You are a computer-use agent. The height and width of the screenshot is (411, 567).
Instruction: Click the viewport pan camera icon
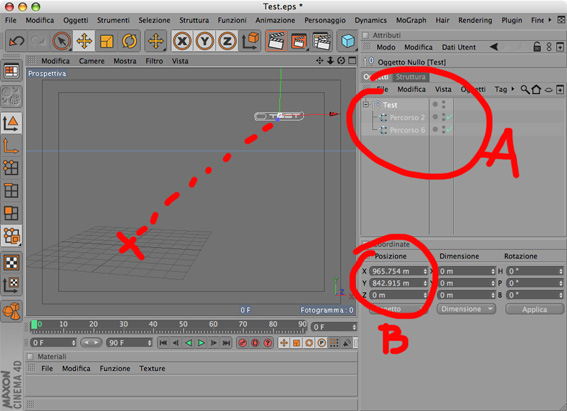point(319,61)
